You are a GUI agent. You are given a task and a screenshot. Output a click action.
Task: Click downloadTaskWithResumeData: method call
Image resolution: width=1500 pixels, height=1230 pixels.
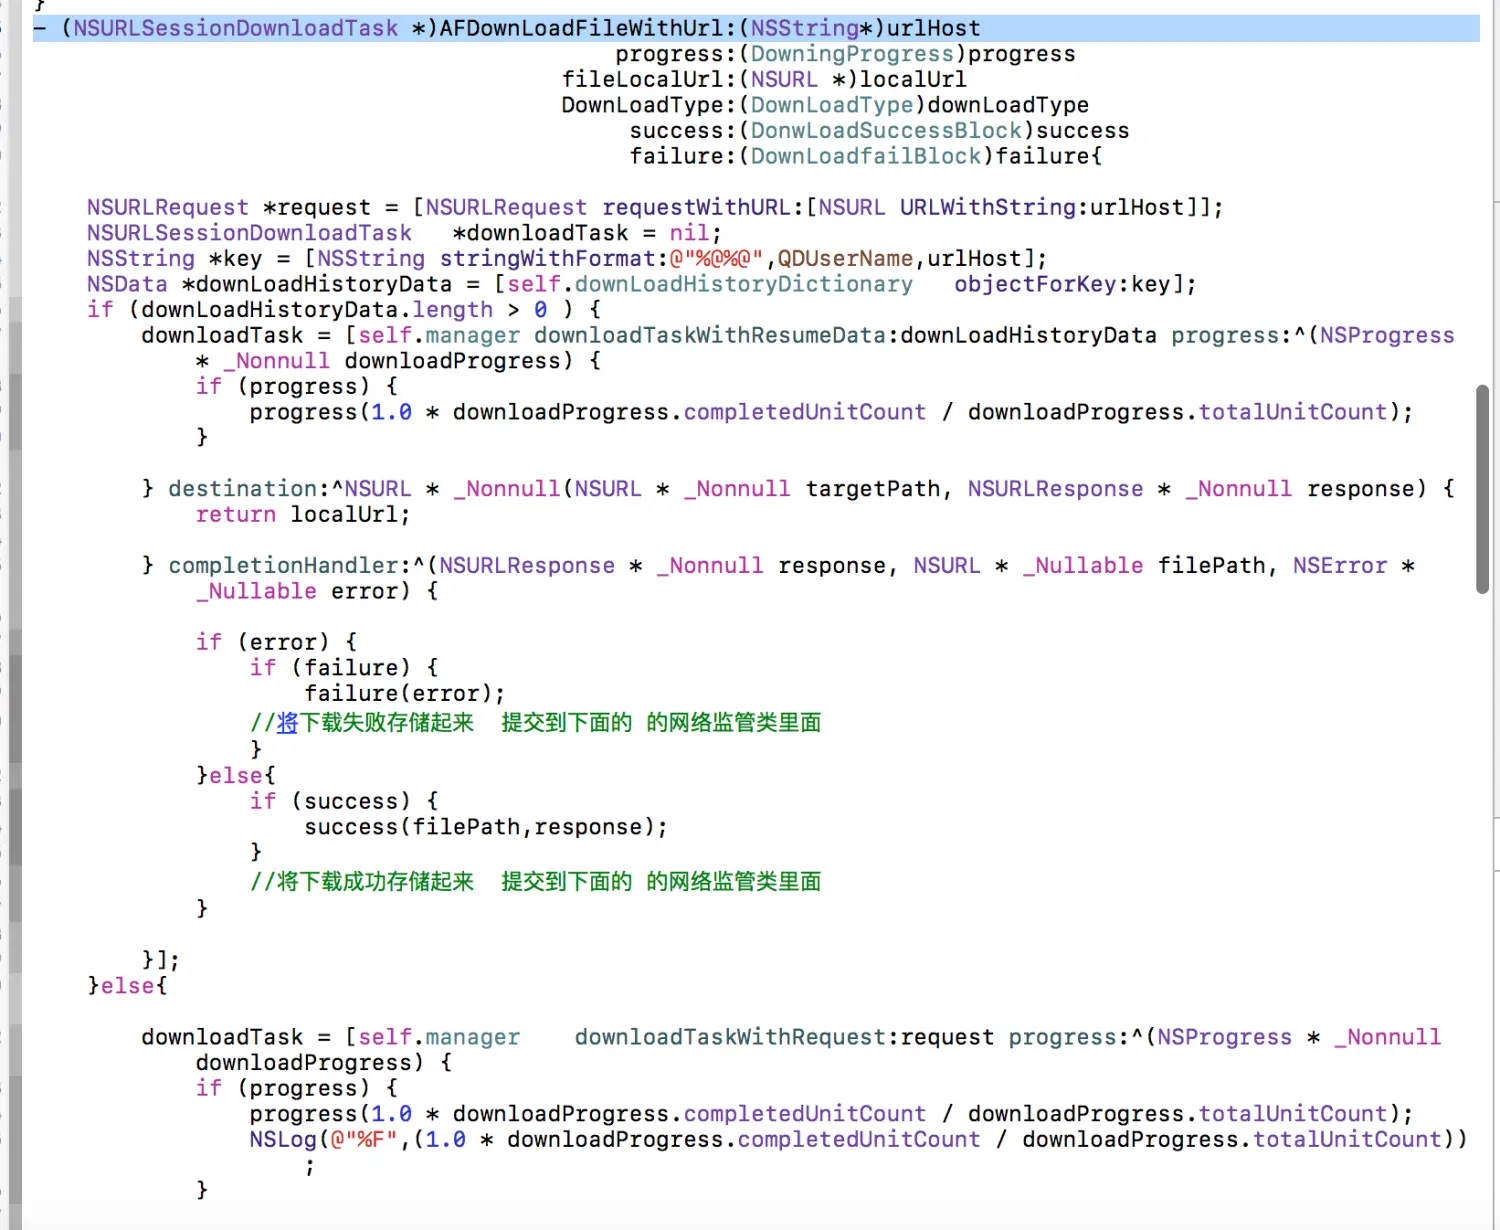pos(716,335)
